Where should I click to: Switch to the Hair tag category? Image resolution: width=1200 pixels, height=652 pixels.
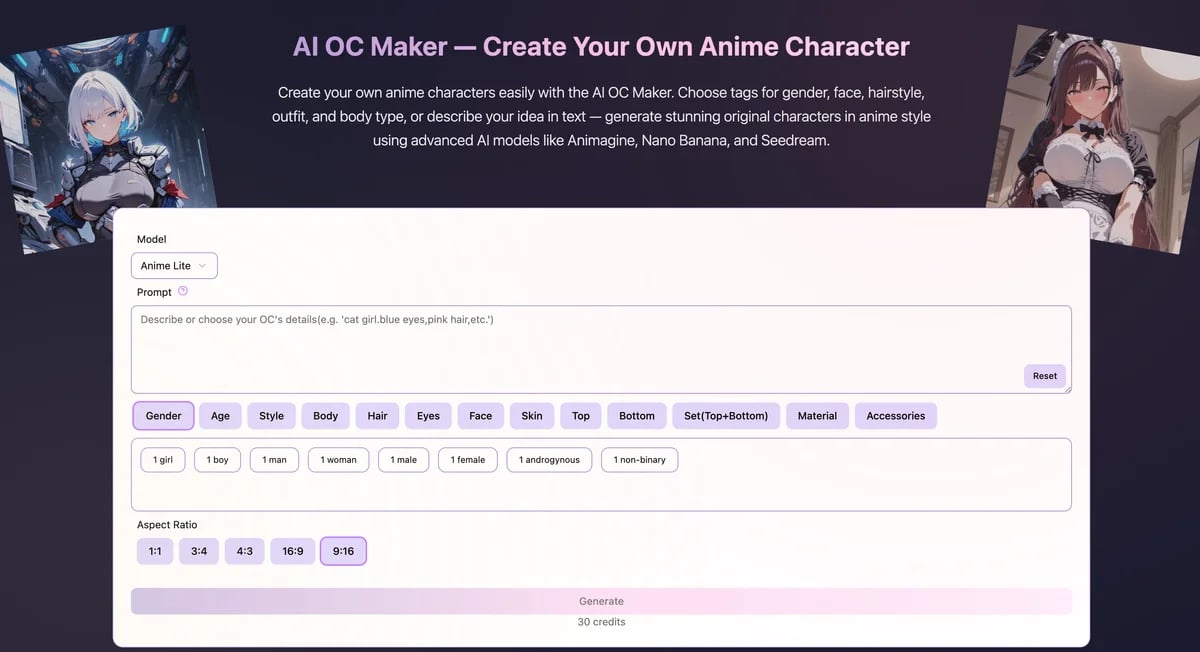pyautogui.click(x=377, y=415)
